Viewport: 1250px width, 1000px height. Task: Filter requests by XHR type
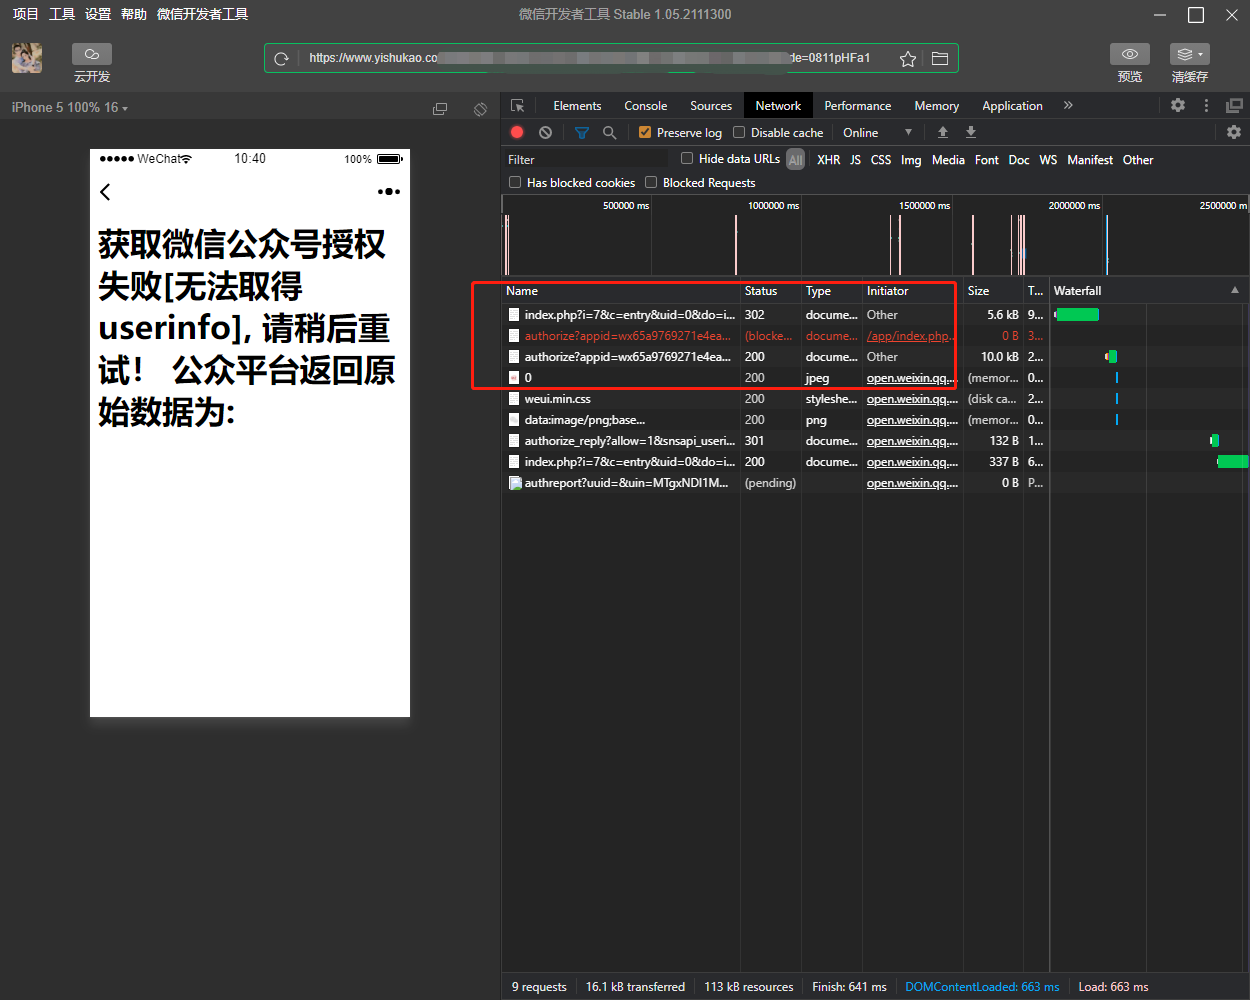point(828,160)
